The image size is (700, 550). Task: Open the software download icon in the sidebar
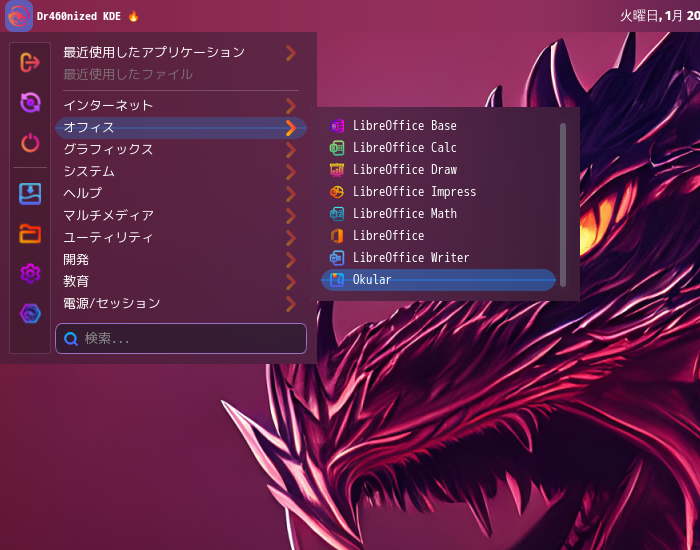[30, 194]
